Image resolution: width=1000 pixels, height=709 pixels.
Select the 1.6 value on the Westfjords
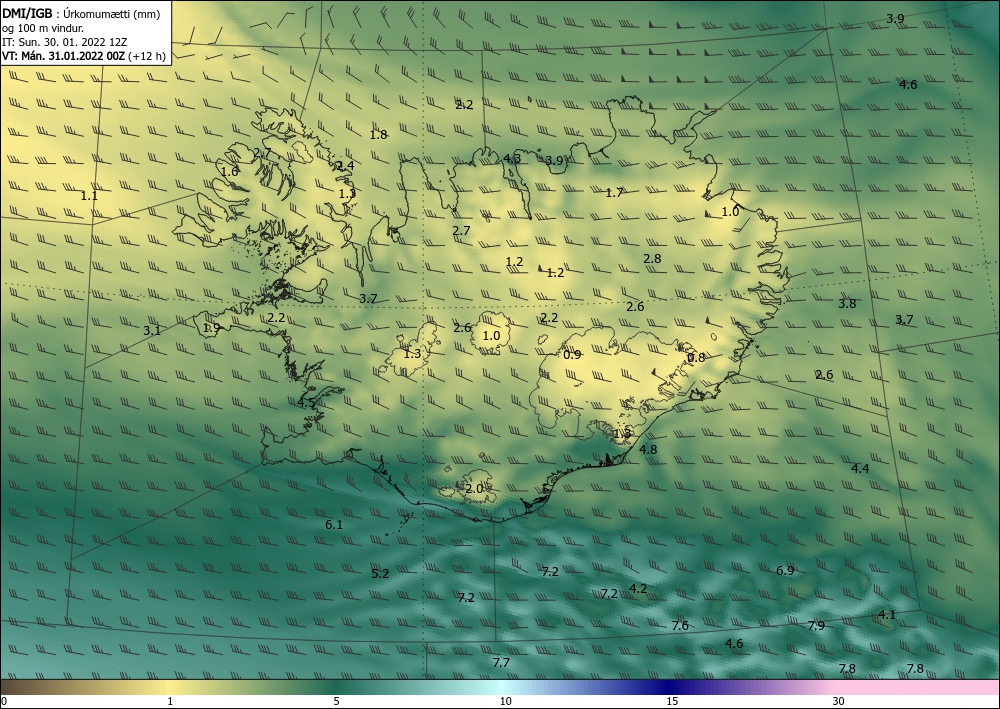[x=230, y=172]
